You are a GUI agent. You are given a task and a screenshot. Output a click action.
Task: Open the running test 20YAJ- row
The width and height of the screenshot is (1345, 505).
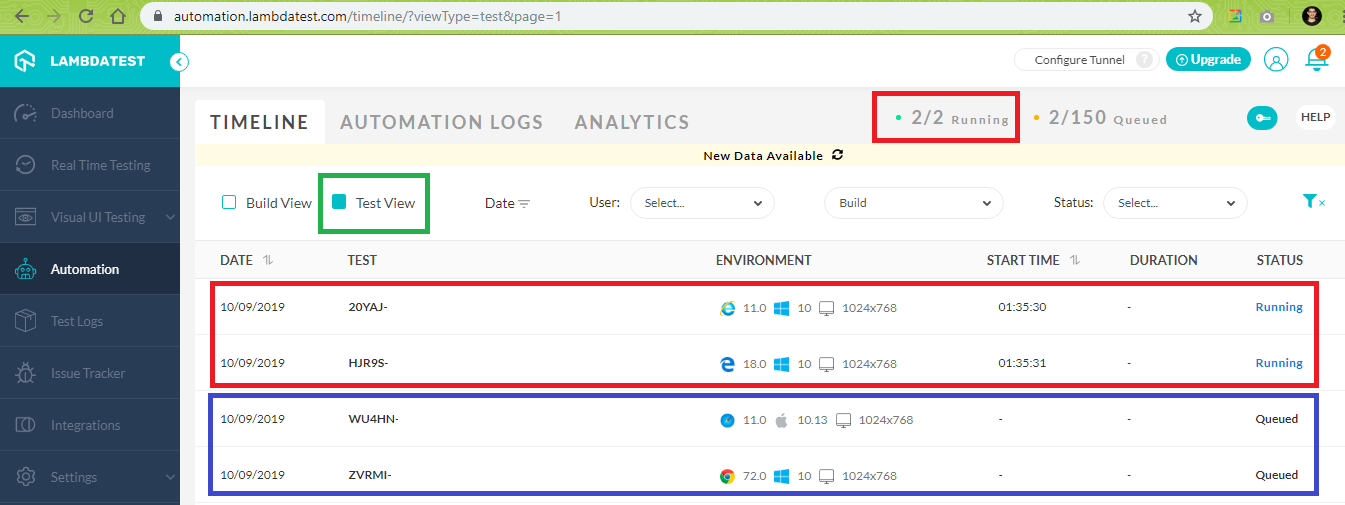[x=367, y=307]
